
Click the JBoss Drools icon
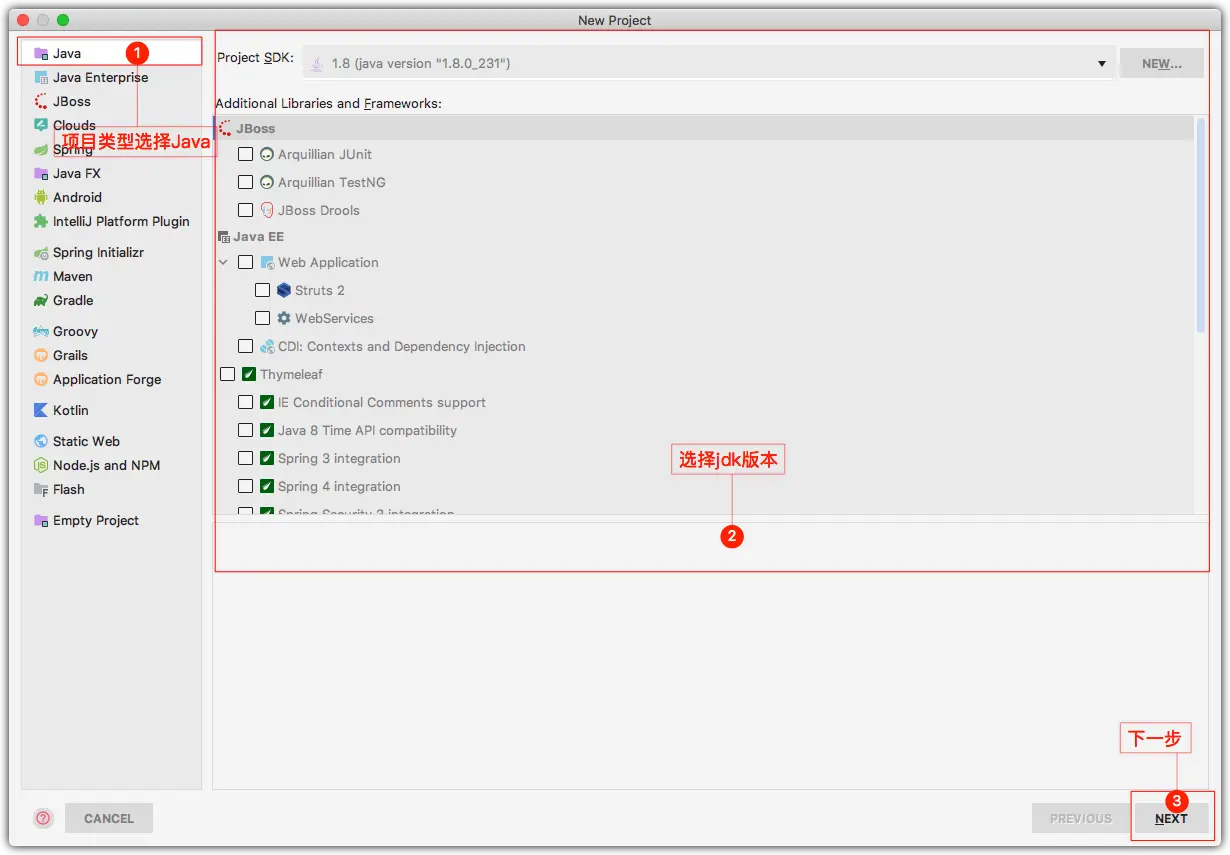[x=267, y=210]
